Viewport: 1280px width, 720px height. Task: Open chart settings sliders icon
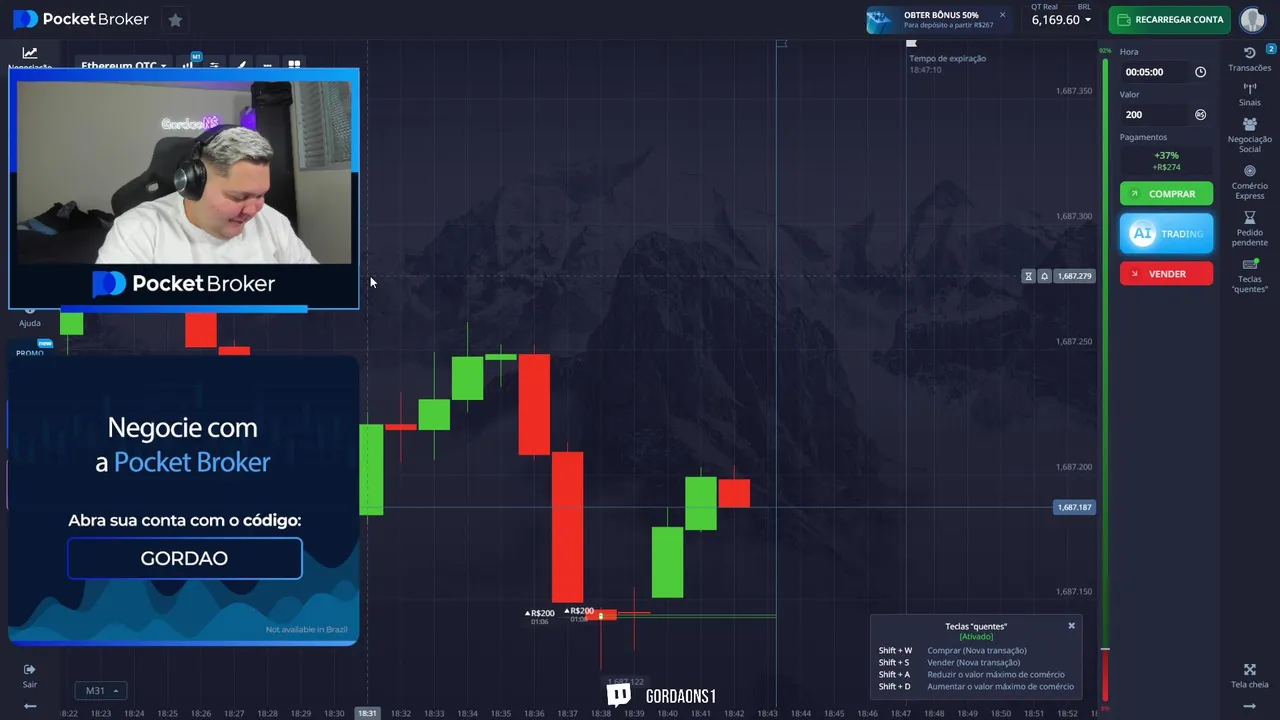point(214,64)
